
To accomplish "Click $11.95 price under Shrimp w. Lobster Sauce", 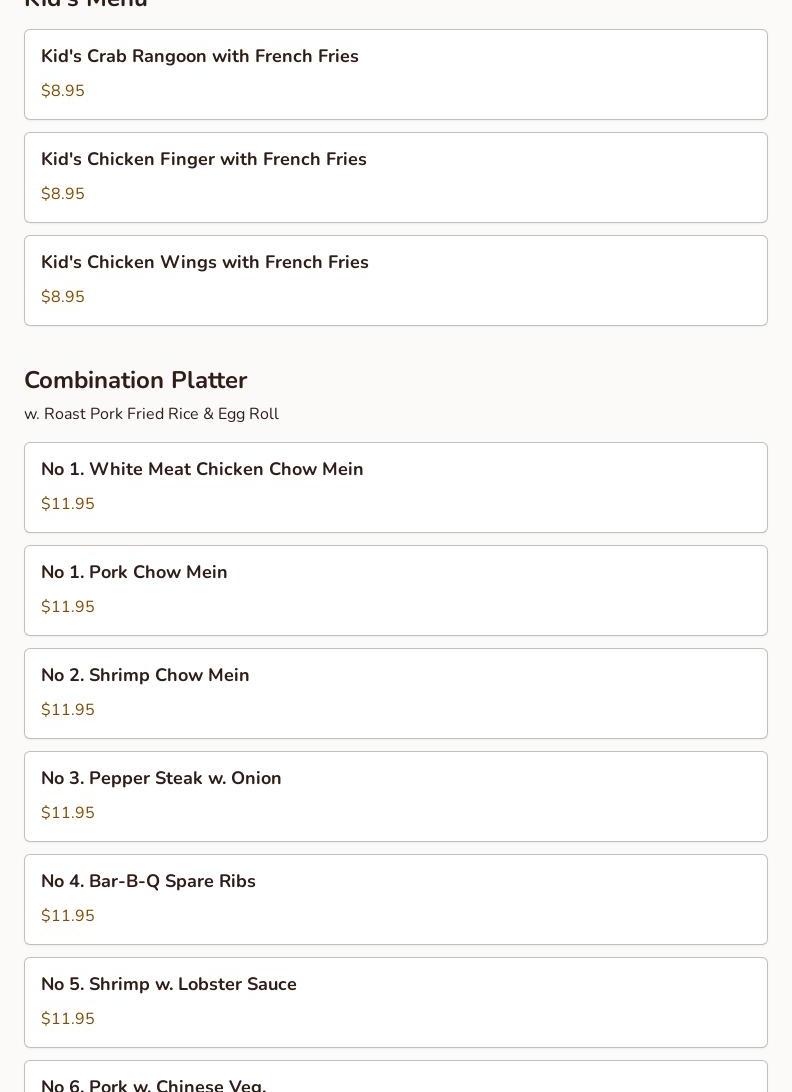I will pyautogui.click(x=68, y=1019).
